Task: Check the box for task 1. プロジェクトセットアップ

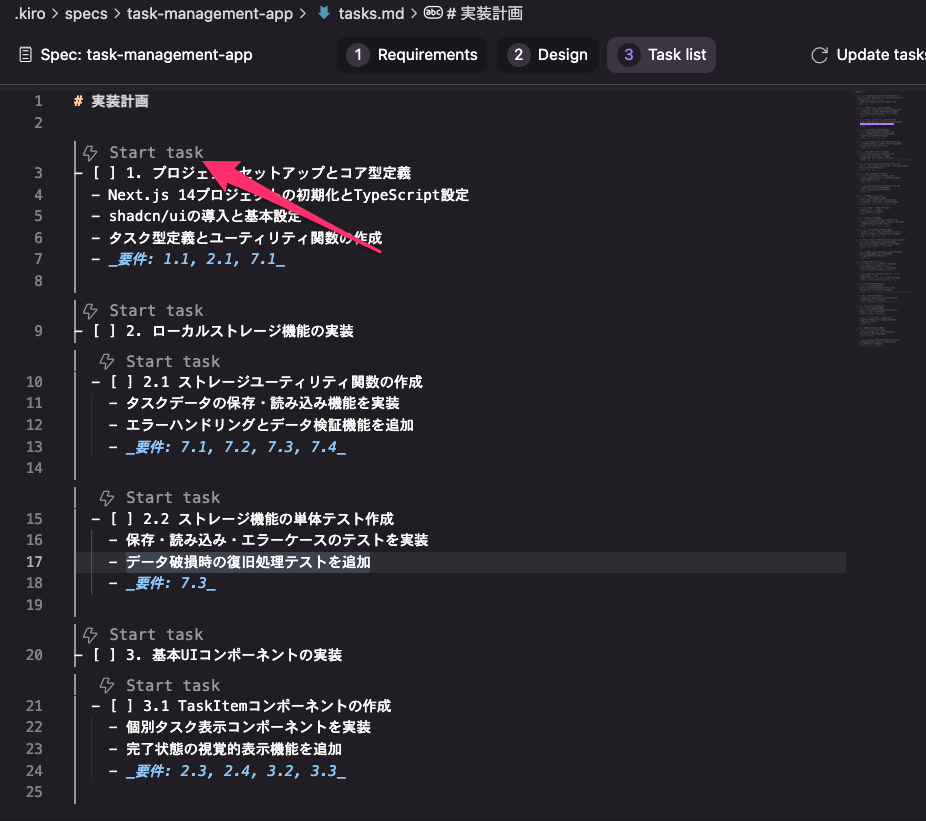Action: 104,173
